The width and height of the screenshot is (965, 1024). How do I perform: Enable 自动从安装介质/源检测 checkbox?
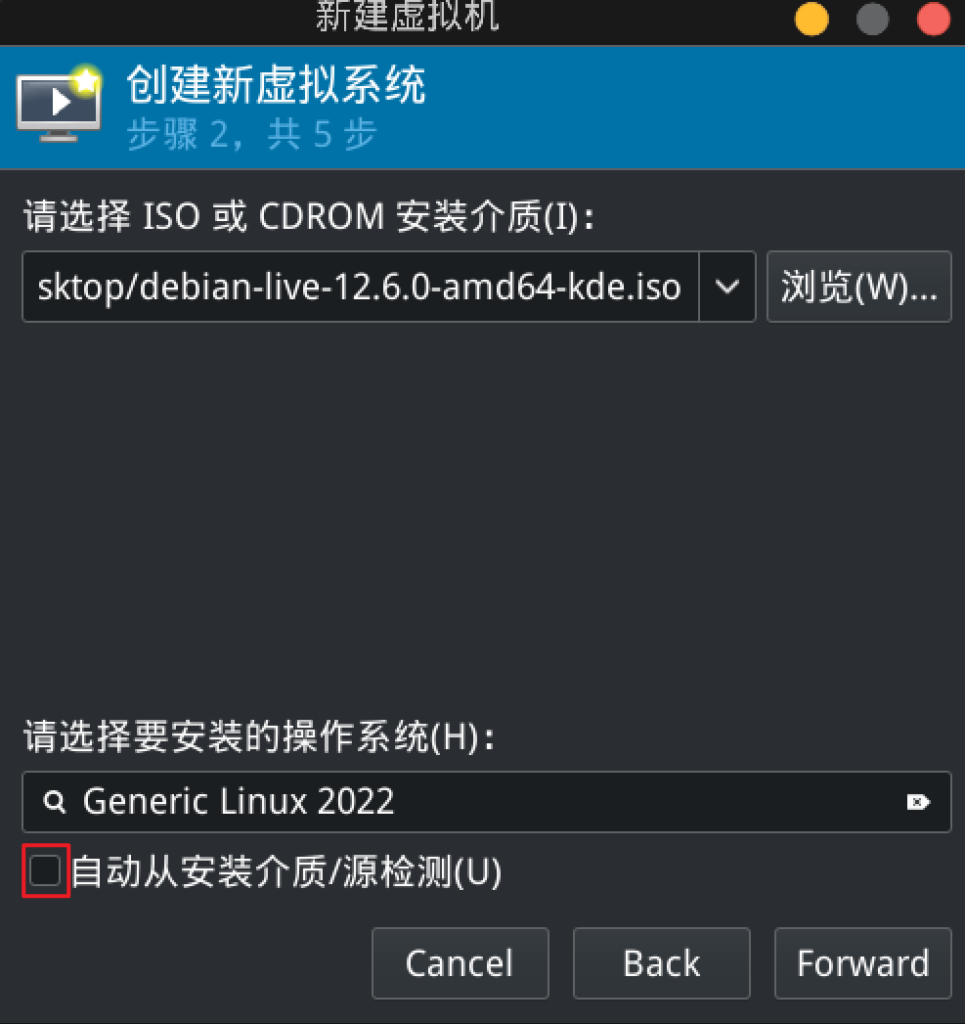tap(46, 871)
